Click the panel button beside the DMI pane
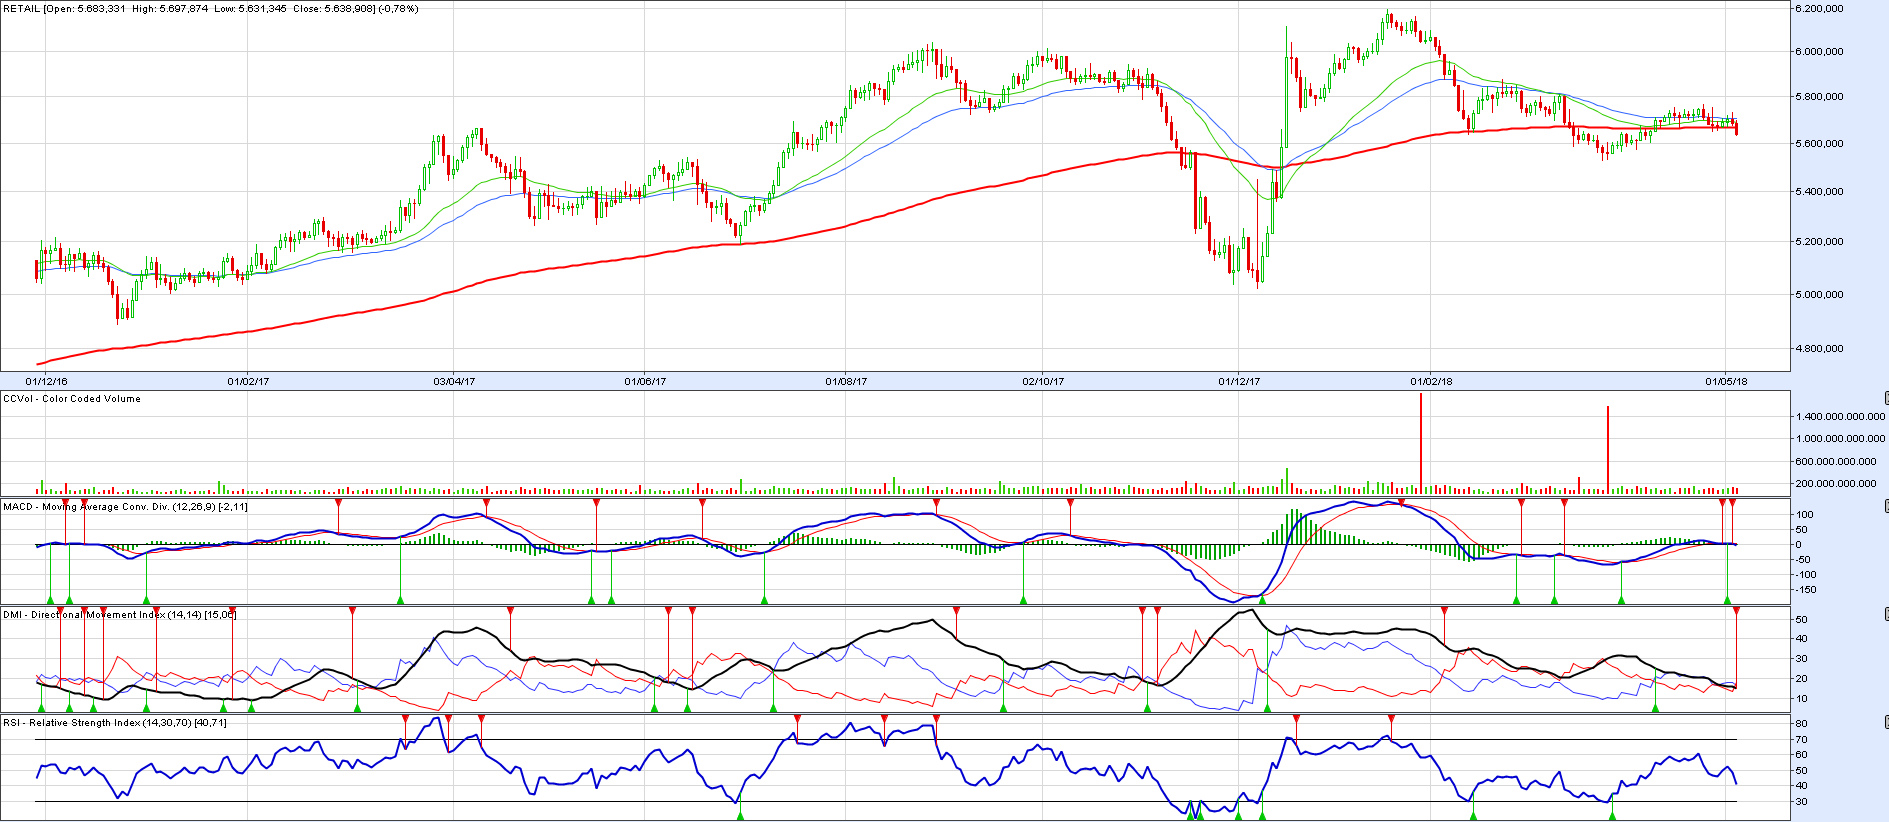This screenshot has width=1889, height=822. (1886, 614)
